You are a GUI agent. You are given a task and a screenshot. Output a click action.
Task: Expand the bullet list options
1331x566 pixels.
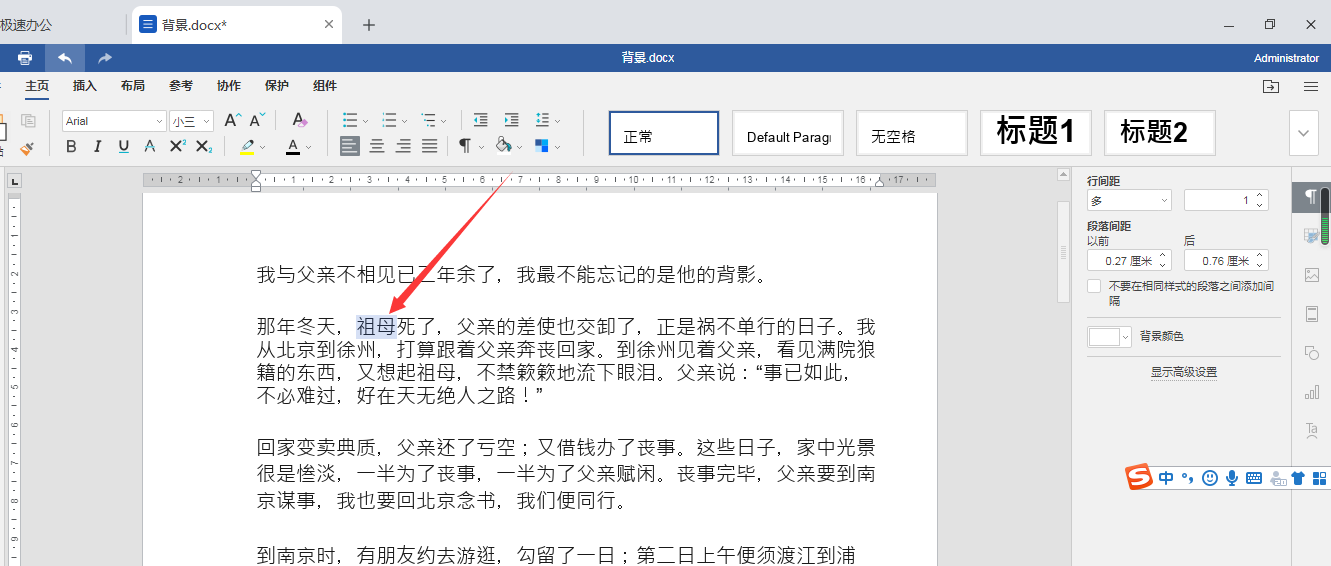365,121
